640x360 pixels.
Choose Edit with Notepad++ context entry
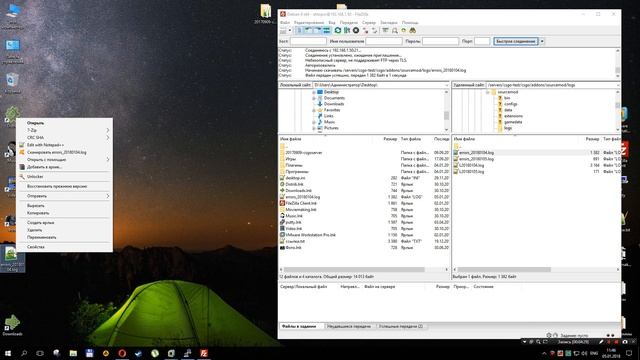(64, 145)
